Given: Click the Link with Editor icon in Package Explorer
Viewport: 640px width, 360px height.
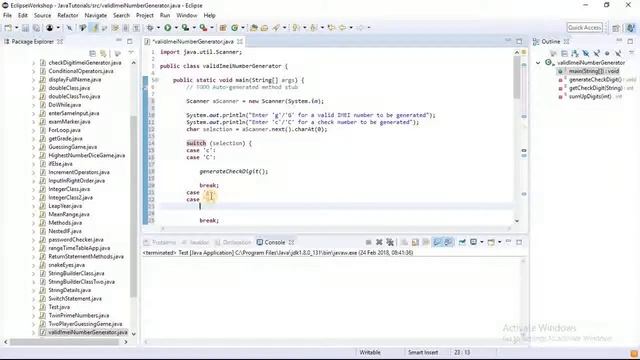Looking at the screenshot, I should click(x=103, y=53).
